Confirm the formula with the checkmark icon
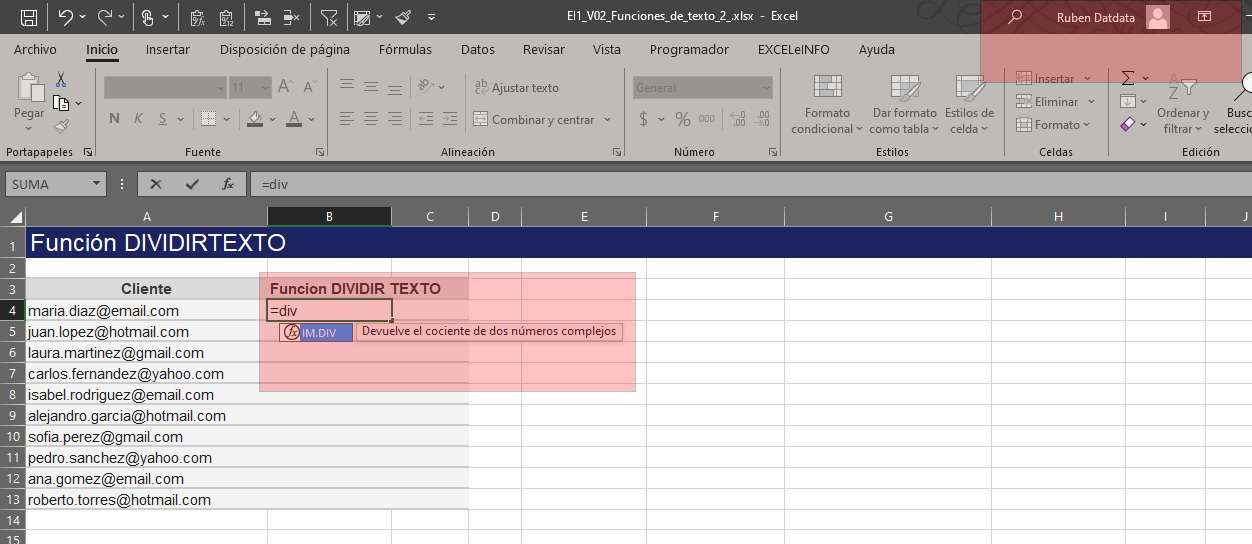 (x=191, y=184)
